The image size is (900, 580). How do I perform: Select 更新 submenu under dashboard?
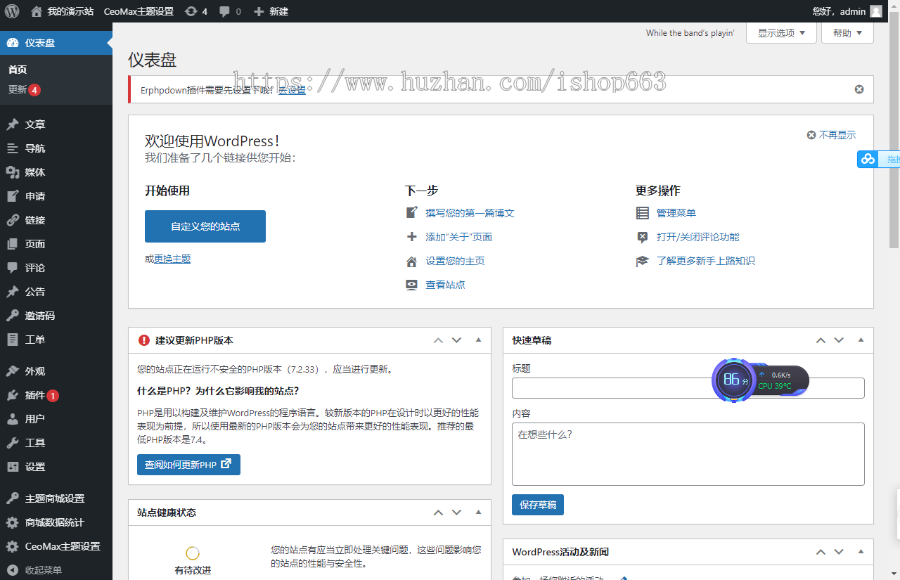[x=18, y=89]
